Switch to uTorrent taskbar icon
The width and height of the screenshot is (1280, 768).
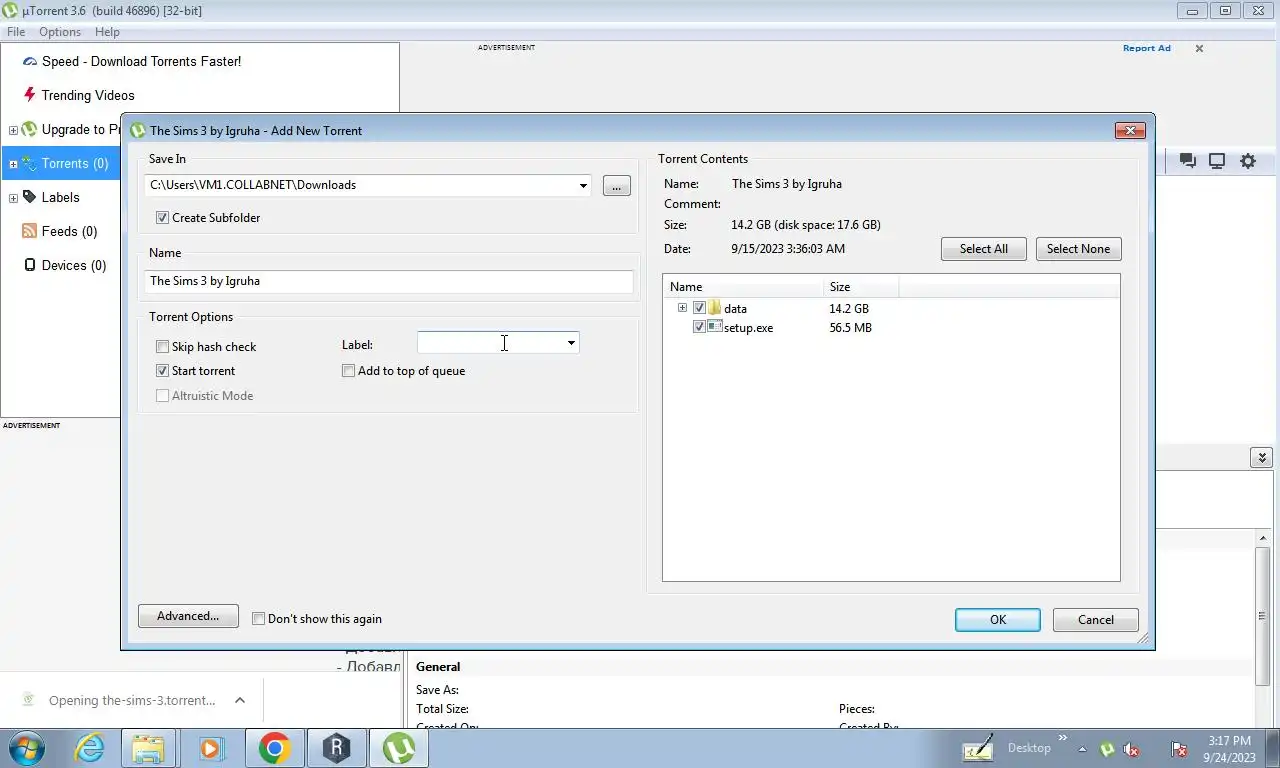click(398, 748)
